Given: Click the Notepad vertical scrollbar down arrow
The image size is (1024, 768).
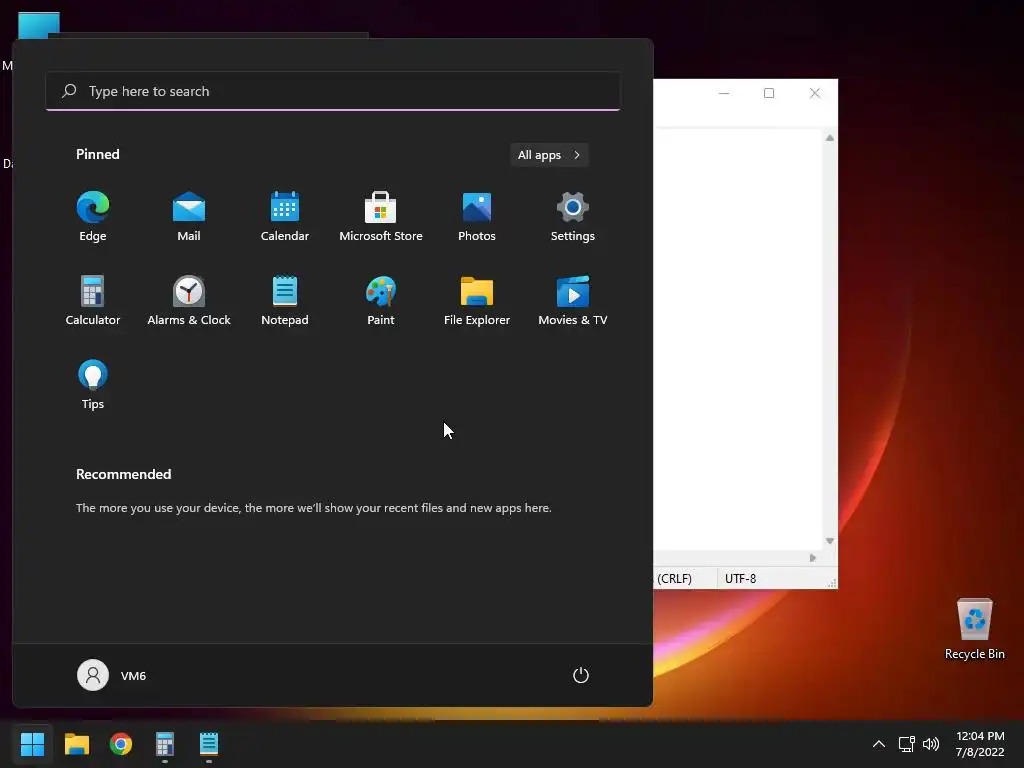Looking at the screenshot, I should tap(829, 541).
